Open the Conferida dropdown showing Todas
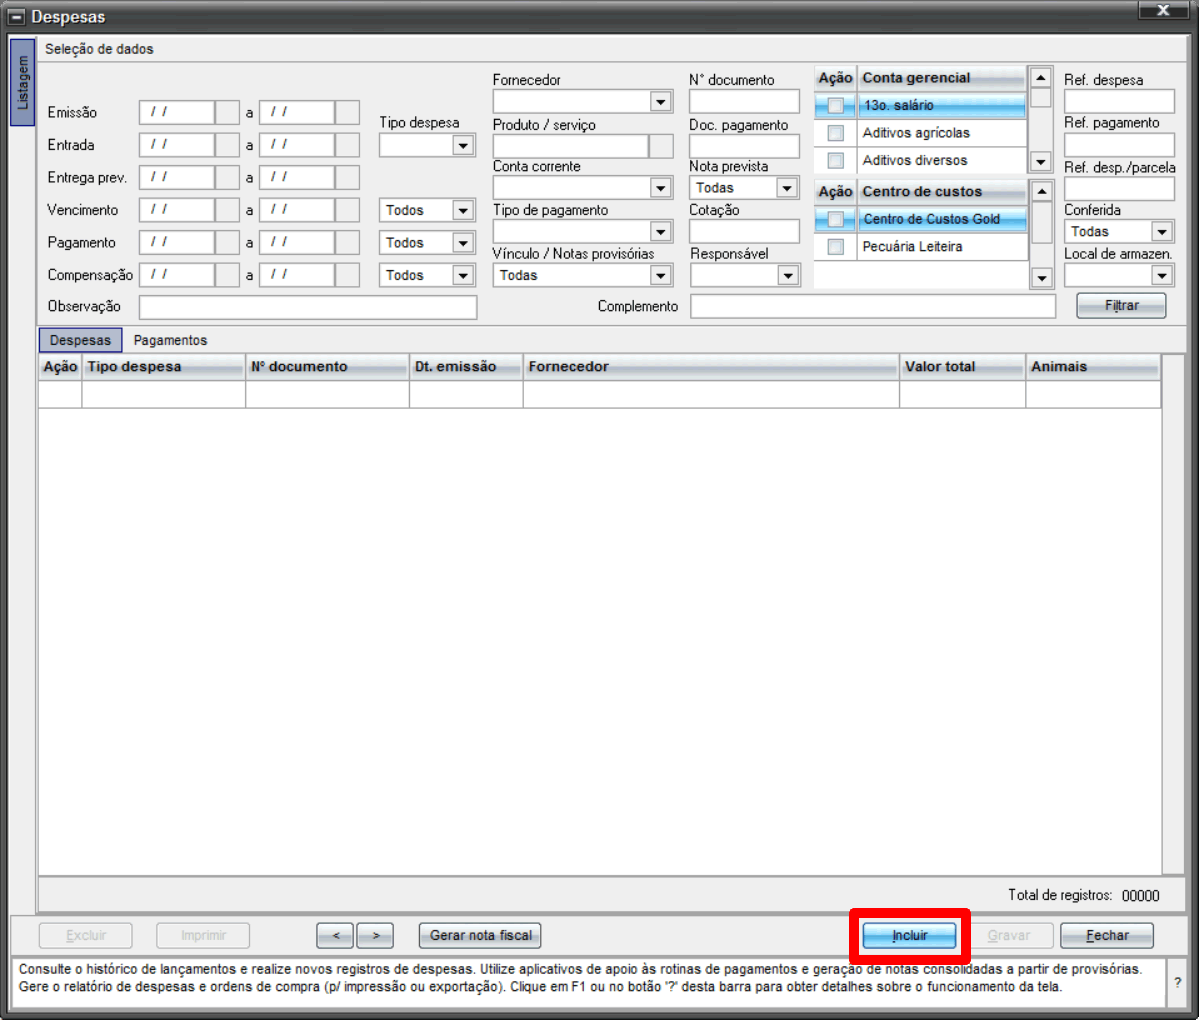 click(x=1161, y=232)
